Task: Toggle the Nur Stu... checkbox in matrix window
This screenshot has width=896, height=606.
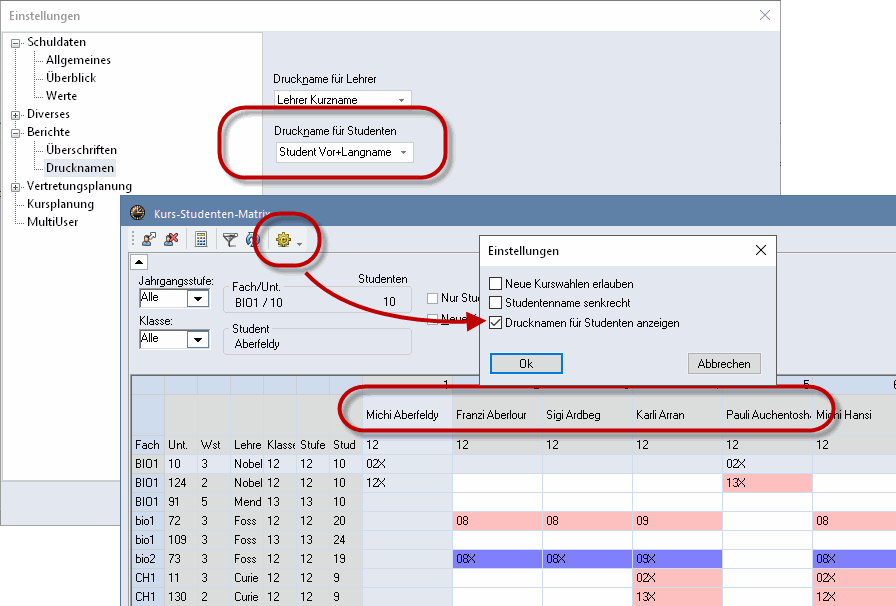Action: point(433,298)
